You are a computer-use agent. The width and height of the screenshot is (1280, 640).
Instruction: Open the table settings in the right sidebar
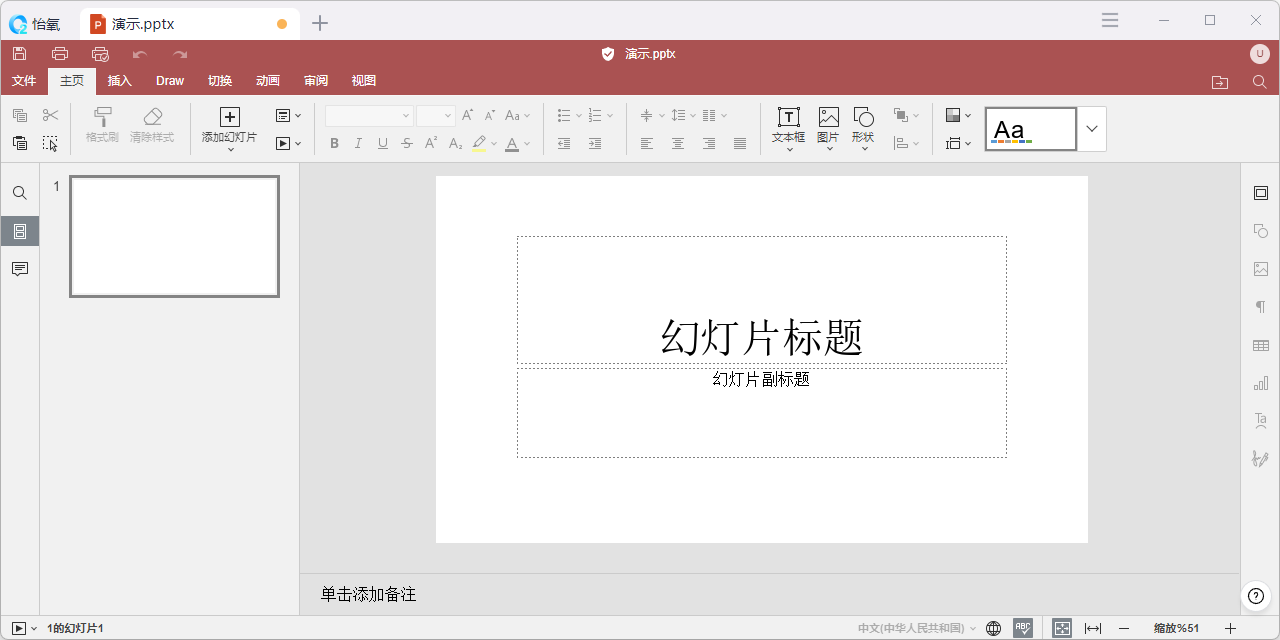click(x=1260, y=345)
